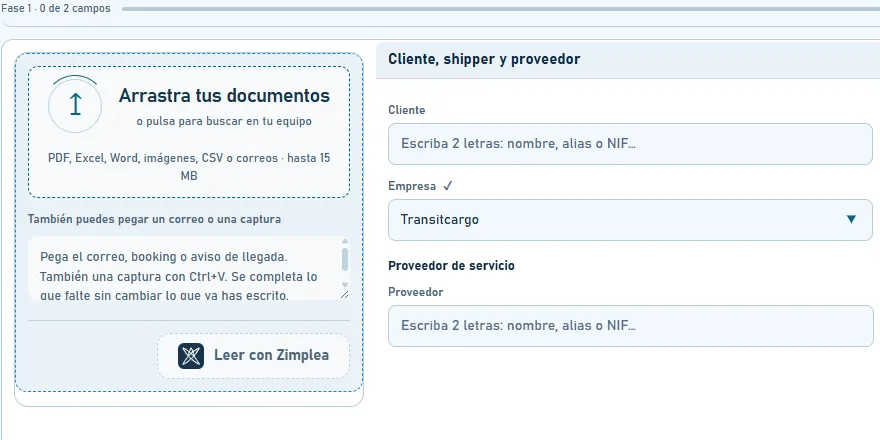The height and width of the screenshot is (440, 880).
Task: Click the Proveedor field label
Action: pyautogui.click(x=415, y=292)
